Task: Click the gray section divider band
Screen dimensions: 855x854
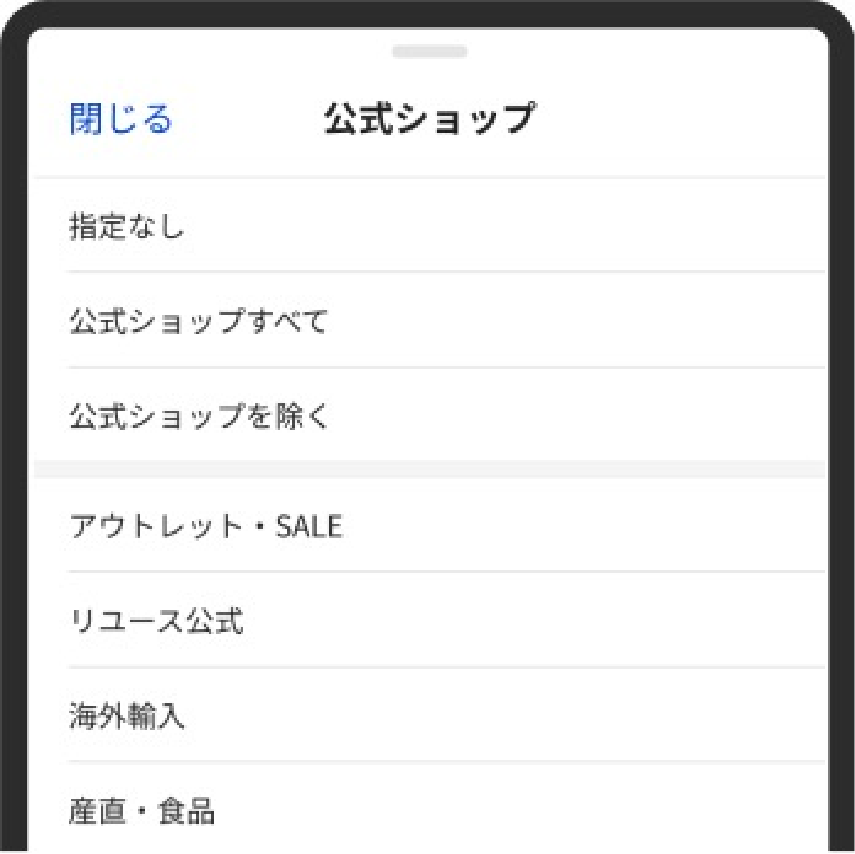Action: point(429,470)
